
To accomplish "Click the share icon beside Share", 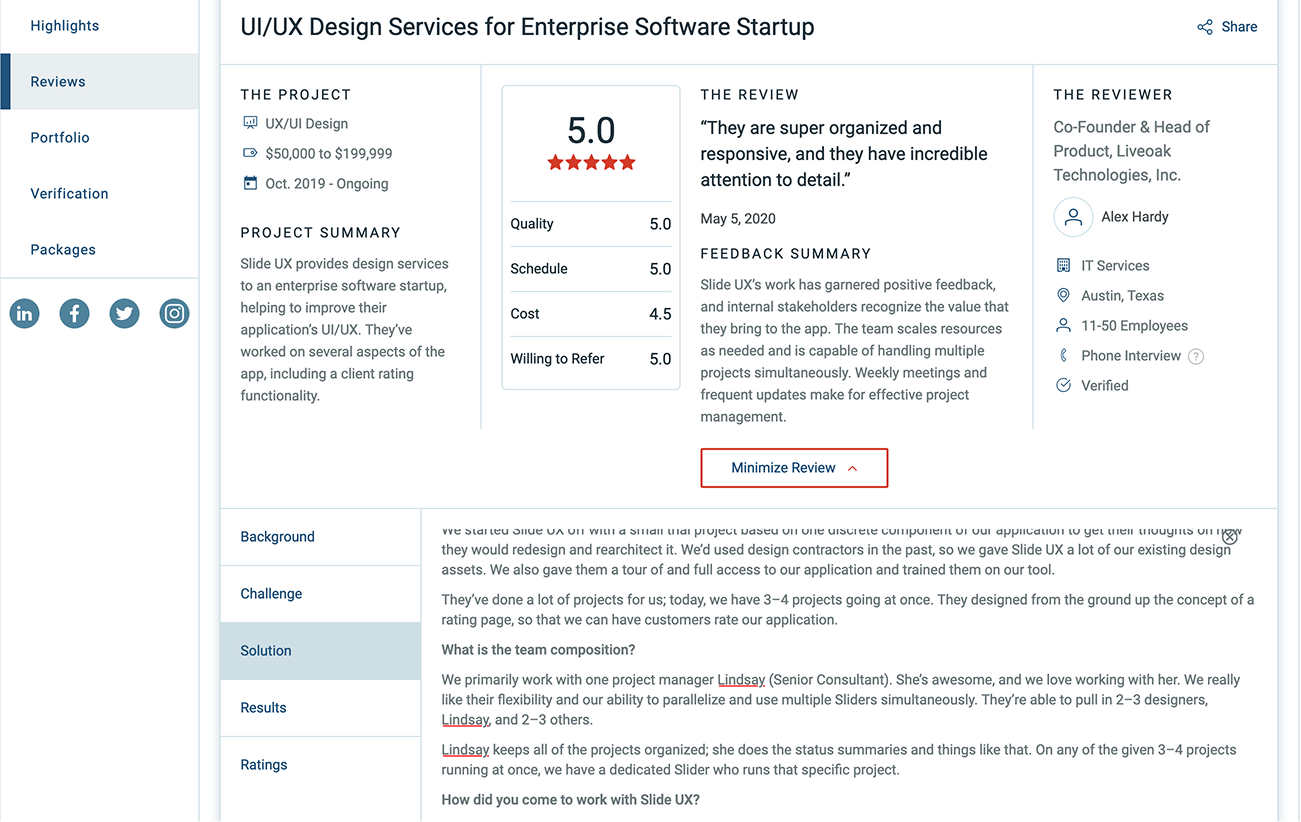I will [x=1205, y=27].
